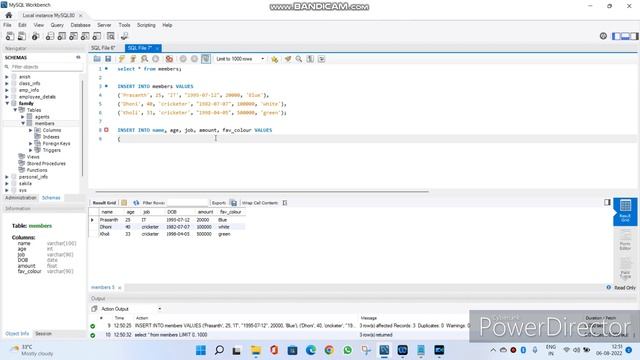Export recordset with the Export icon
This screenshot has width=640, height=360.
(x=233, y=202)
